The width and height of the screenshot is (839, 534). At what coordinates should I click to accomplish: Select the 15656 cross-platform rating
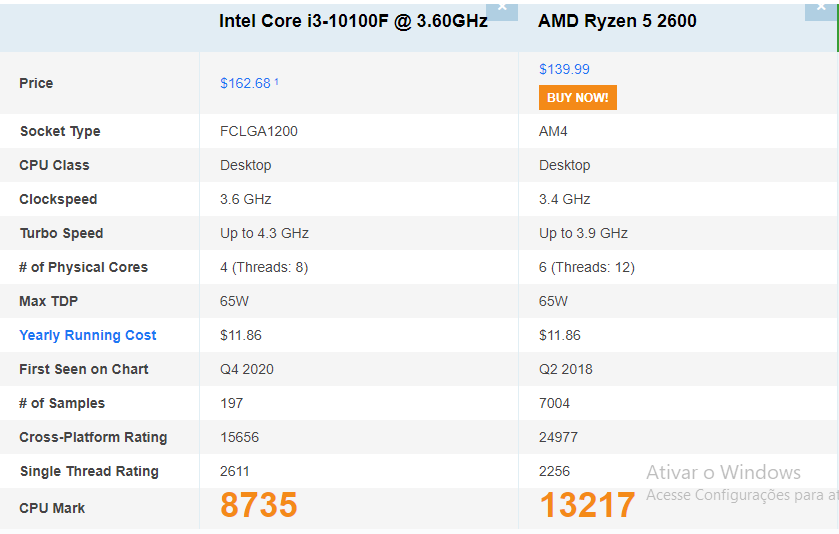[x=239, y=437]
